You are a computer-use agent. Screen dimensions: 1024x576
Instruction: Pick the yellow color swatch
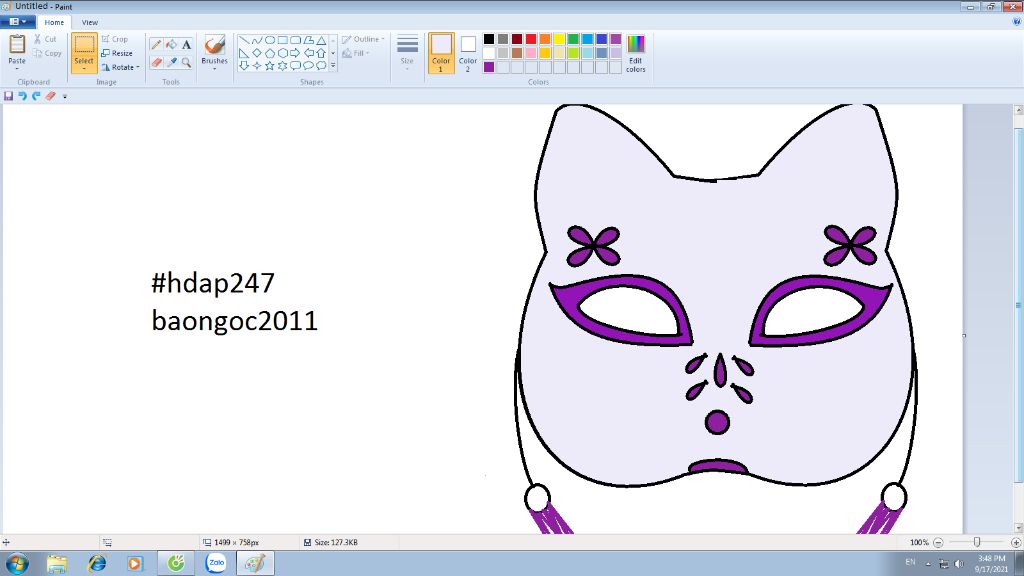click(559, 39)
